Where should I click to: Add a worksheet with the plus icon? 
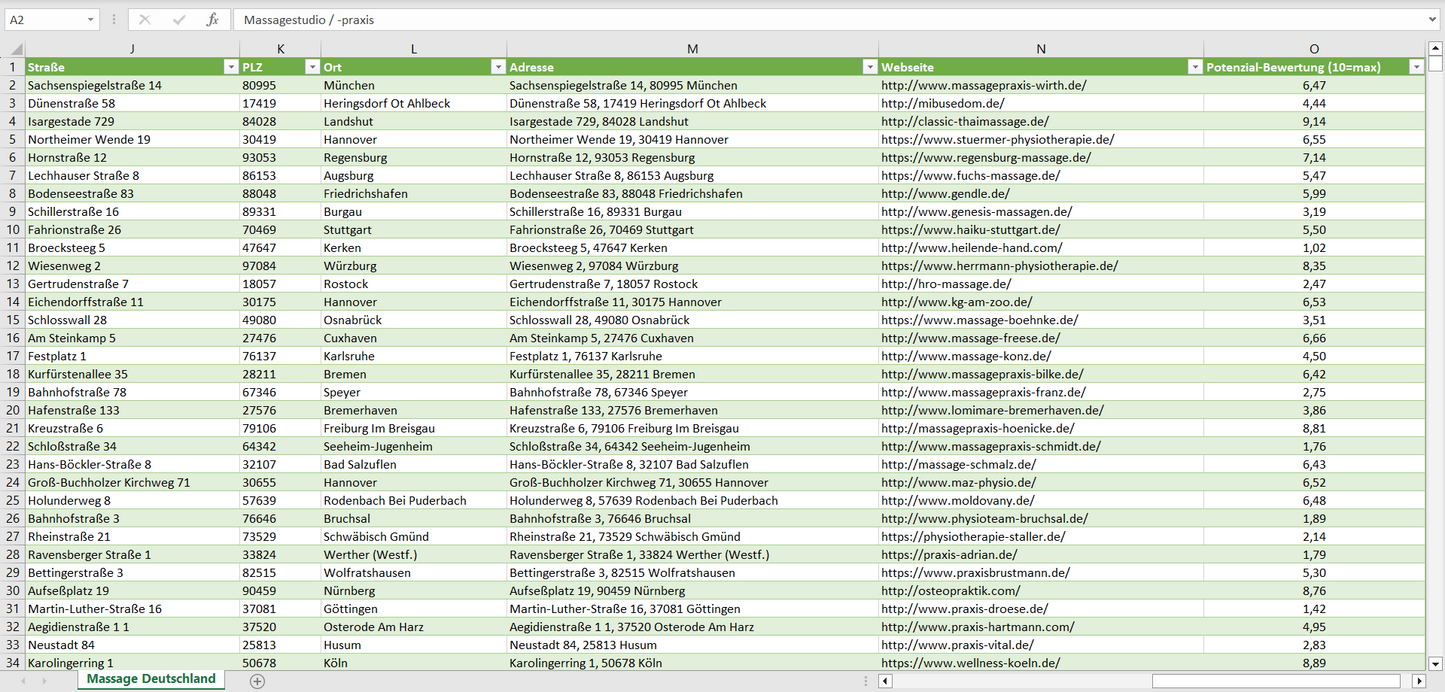coord(257,679)
